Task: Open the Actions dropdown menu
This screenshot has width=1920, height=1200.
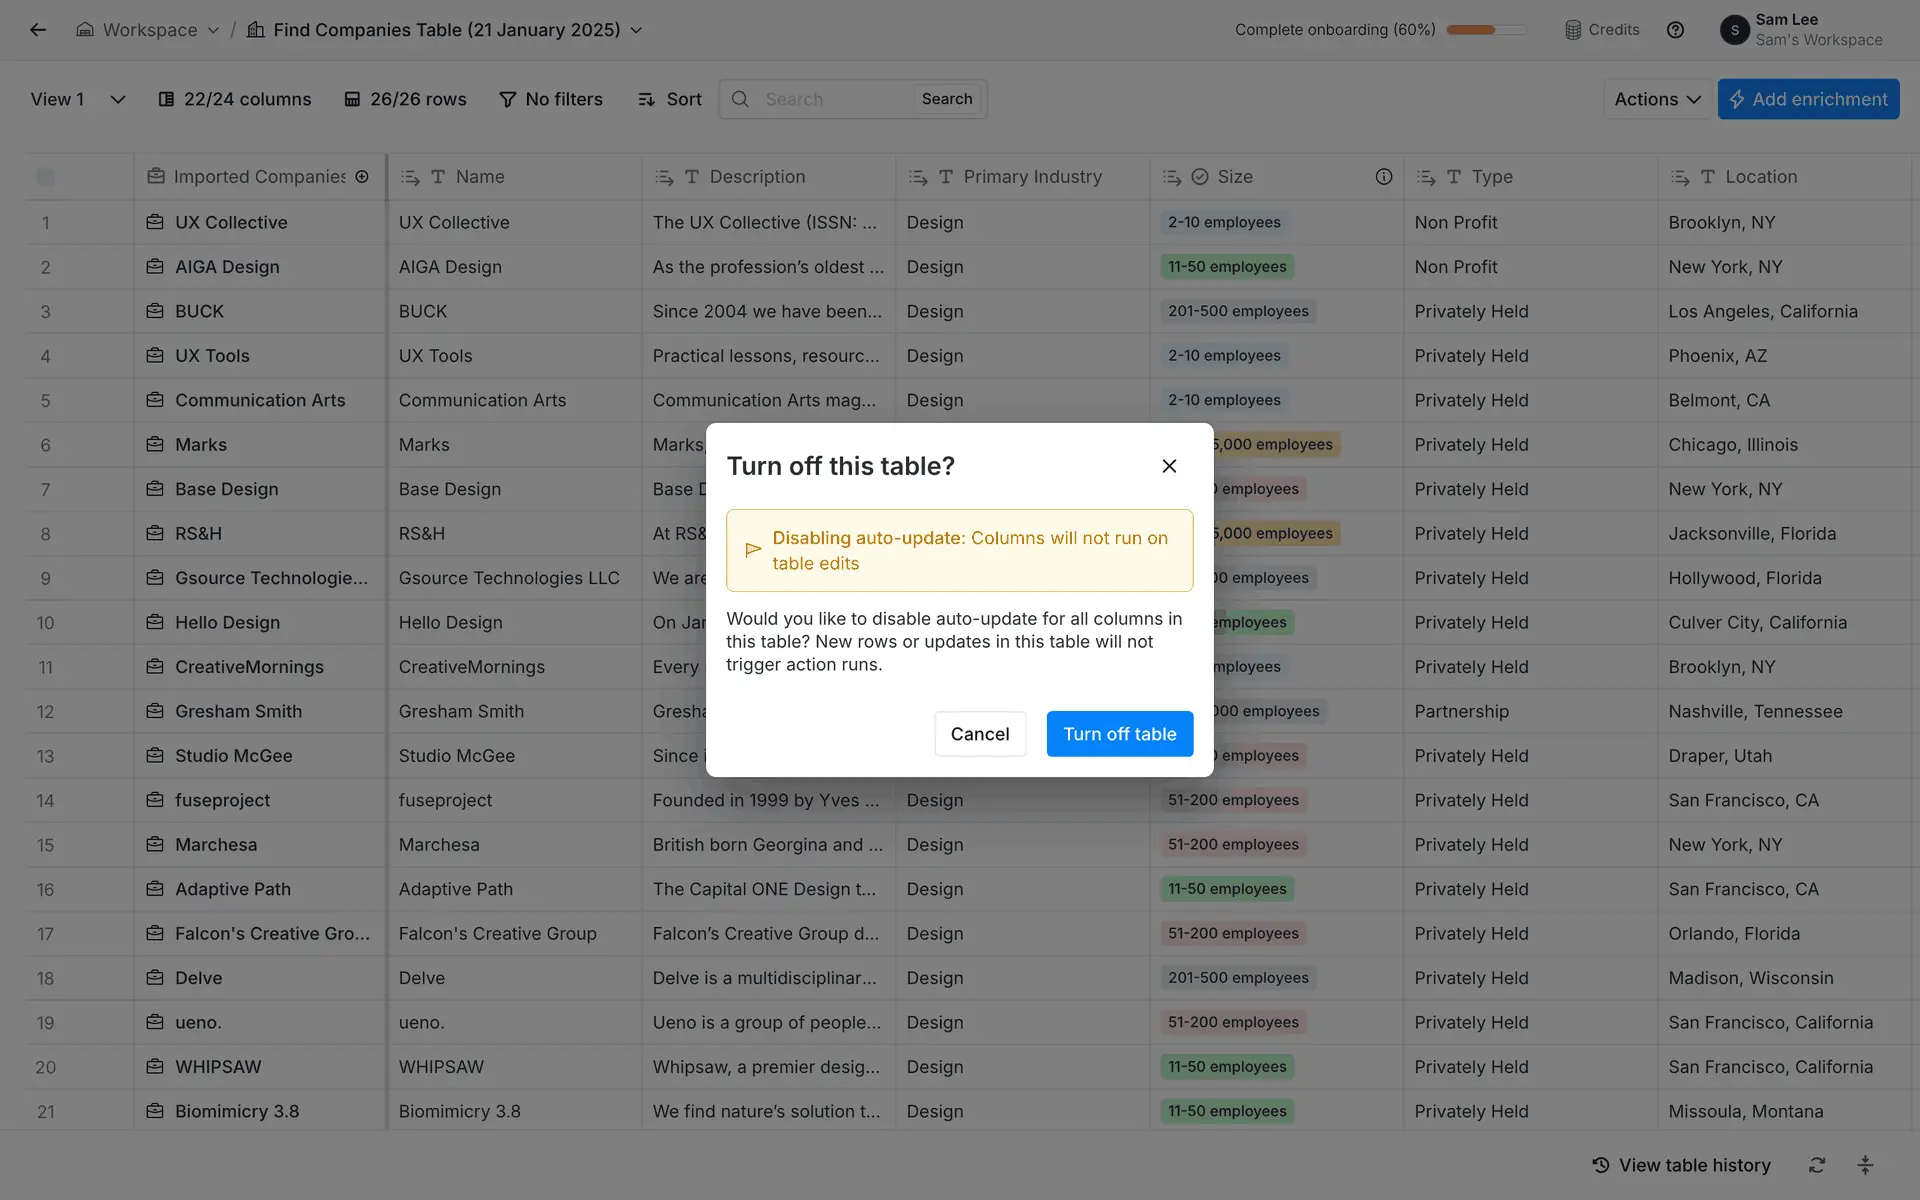Action: (1657, 99)
